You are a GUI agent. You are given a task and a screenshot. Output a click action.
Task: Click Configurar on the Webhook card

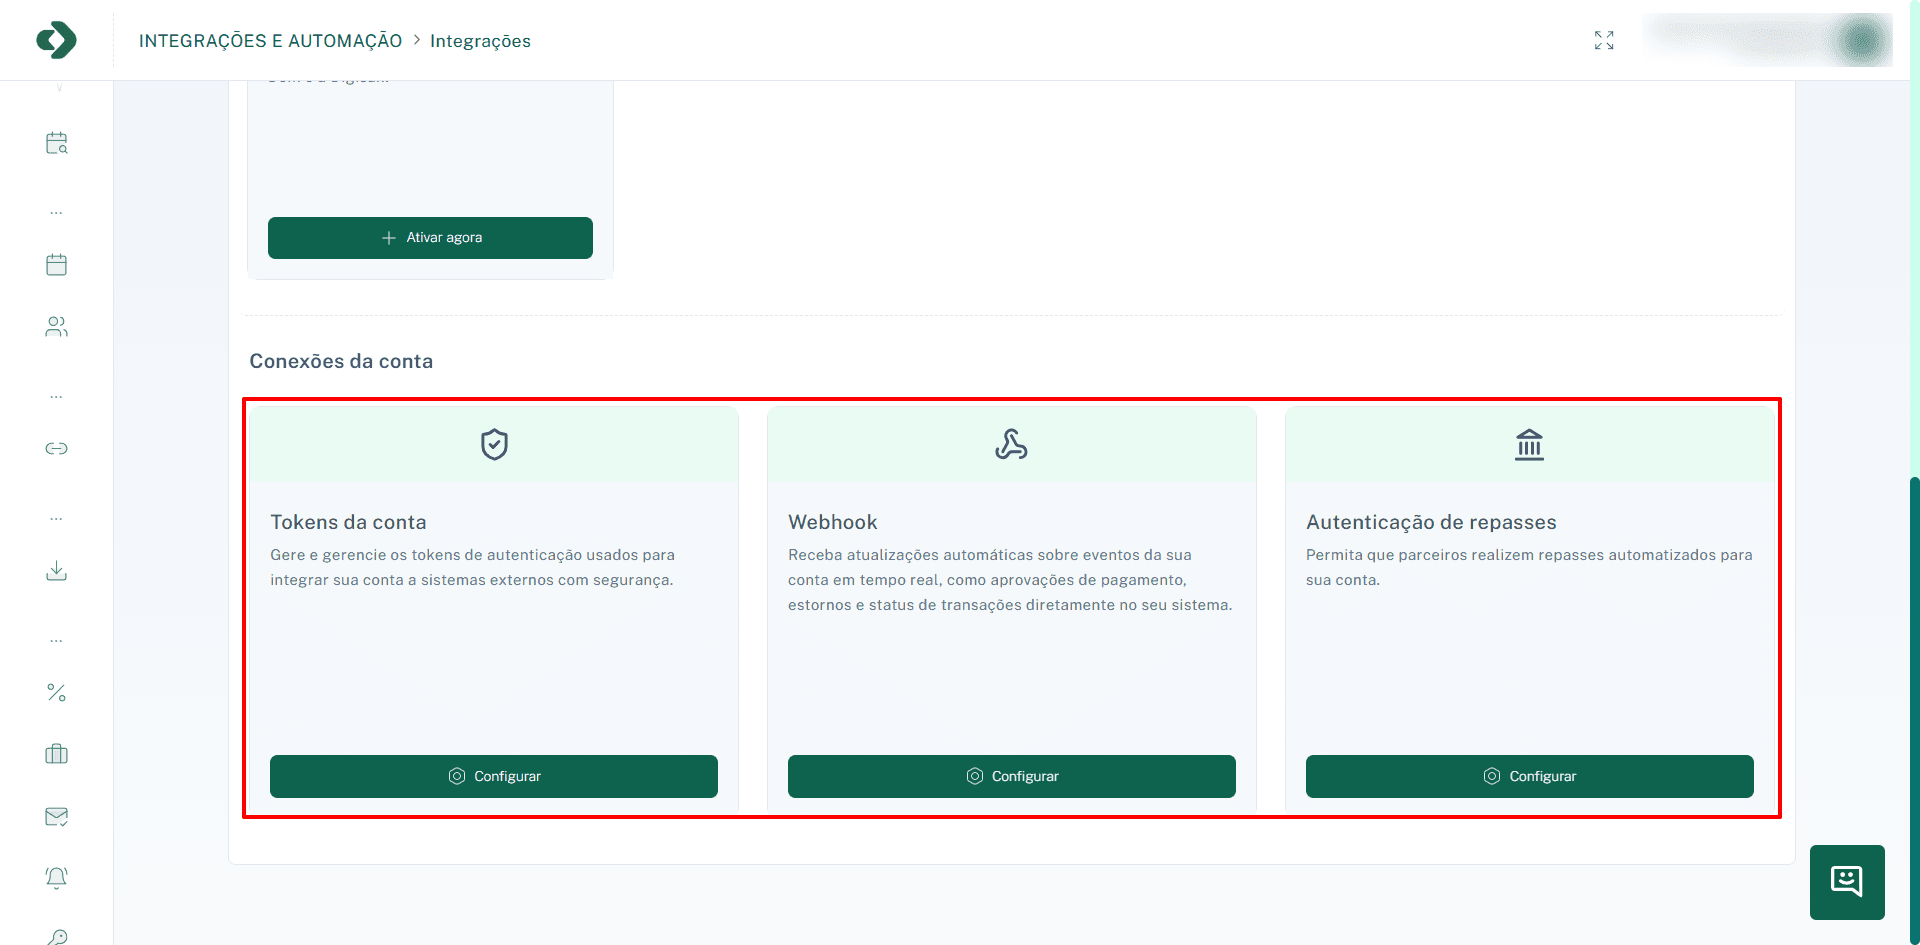[1011, 776]
